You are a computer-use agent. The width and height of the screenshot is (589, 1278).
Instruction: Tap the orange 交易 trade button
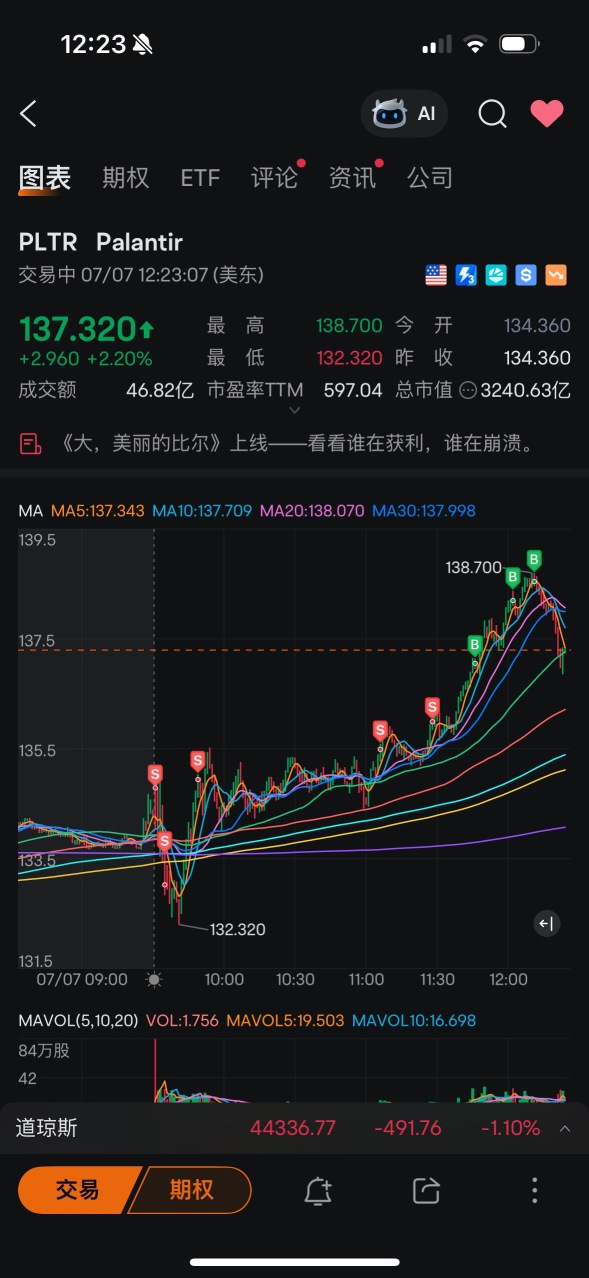pos(78,1190)
